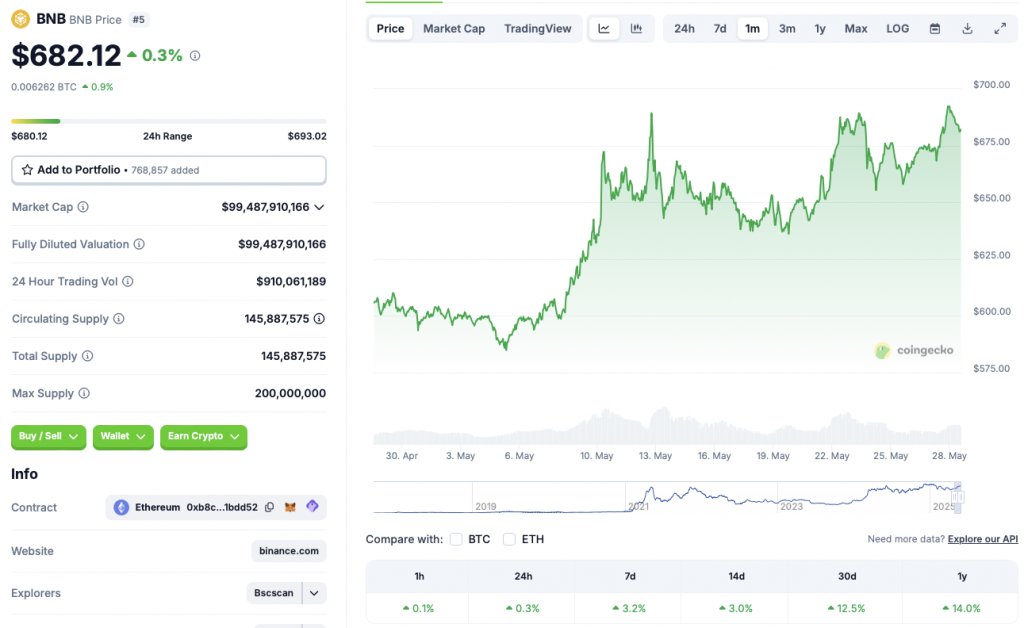Open the Bscscan explorer link
Viewport: 1024px width, 628px height.
(274, 593)
